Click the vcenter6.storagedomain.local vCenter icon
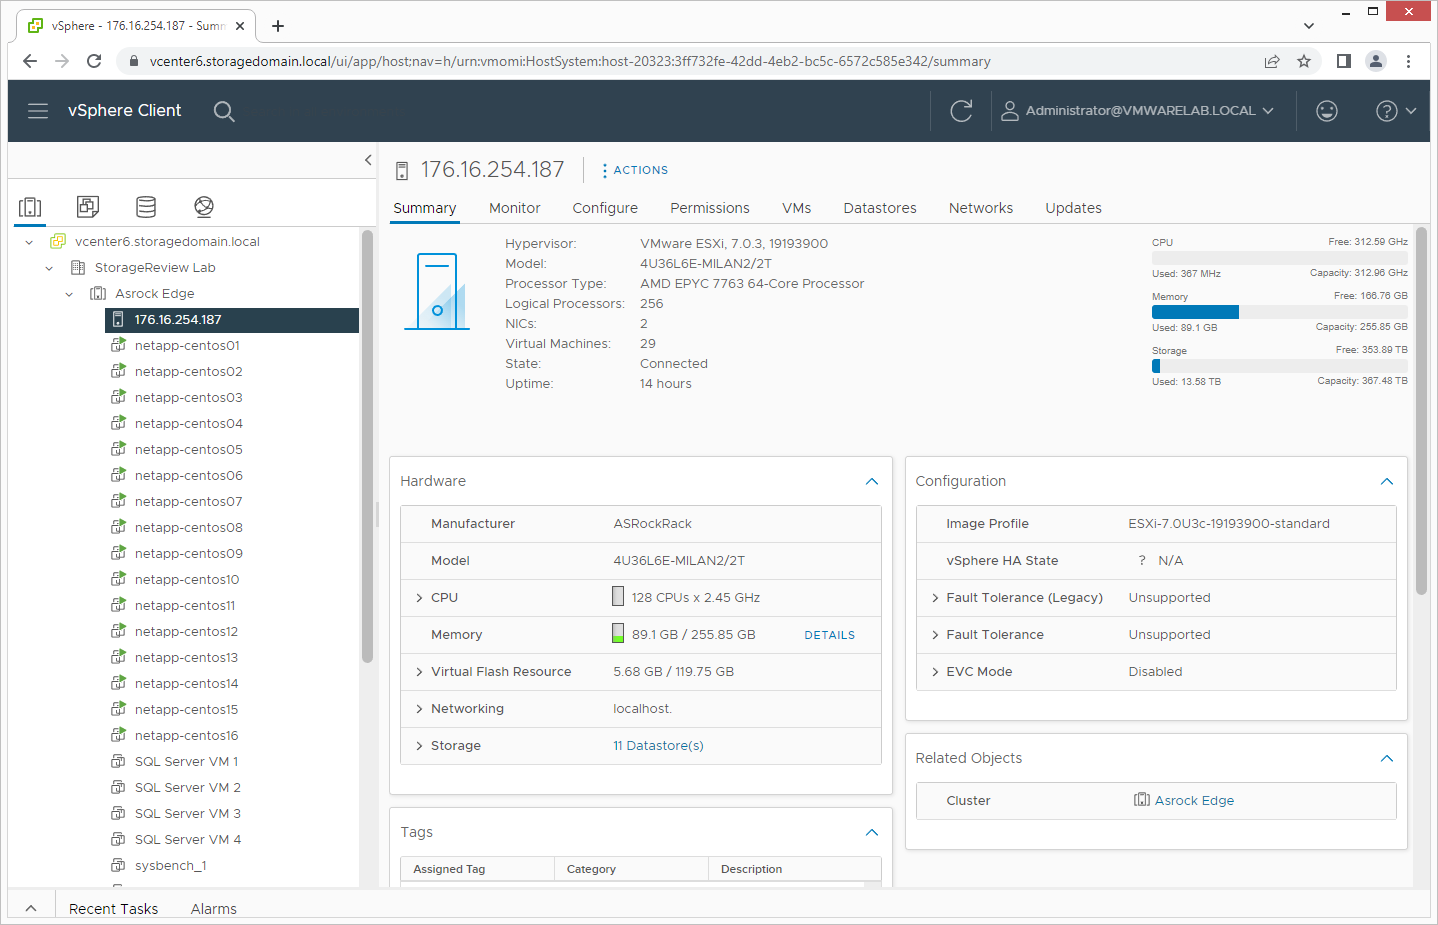Viewport: 1438px width, 925px height. pos(58,242)
